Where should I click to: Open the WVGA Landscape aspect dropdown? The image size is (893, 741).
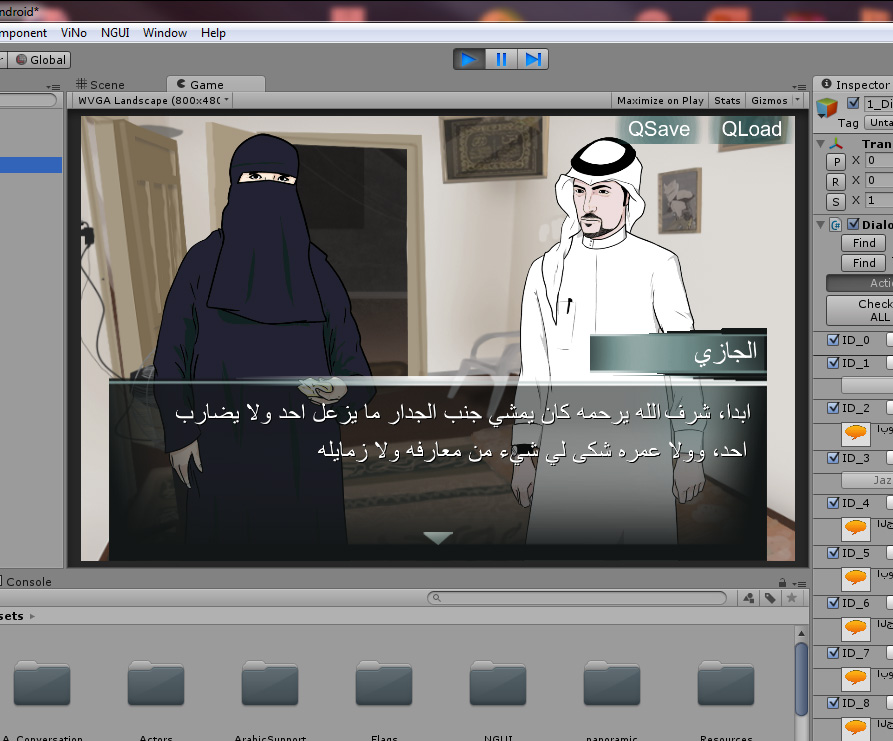[x=152, y=100]
